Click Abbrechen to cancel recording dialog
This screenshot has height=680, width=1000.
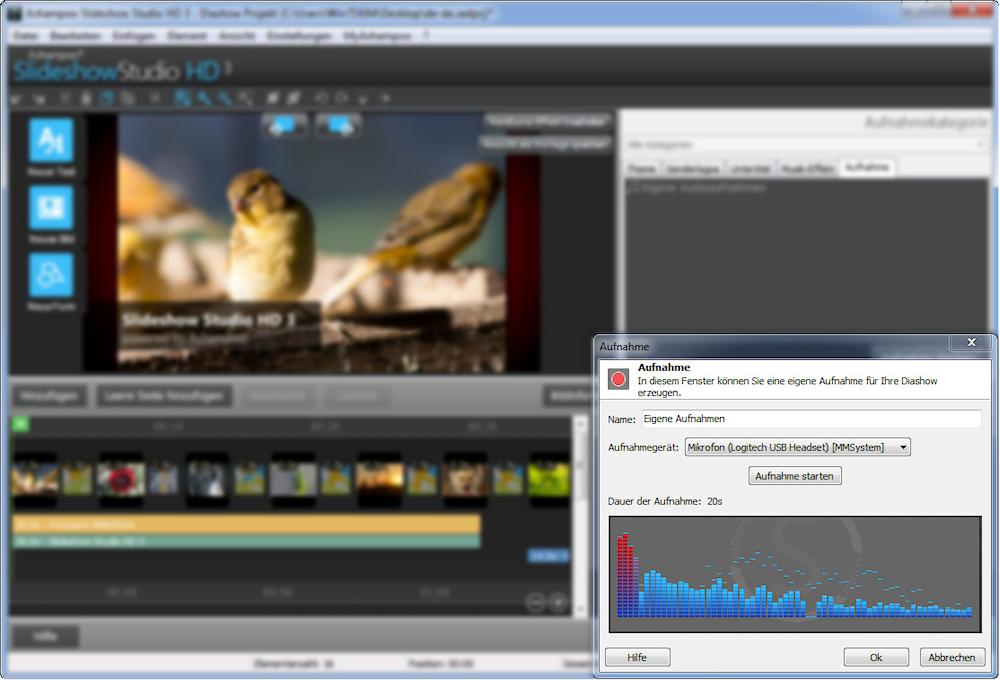(x=952, y=657)
